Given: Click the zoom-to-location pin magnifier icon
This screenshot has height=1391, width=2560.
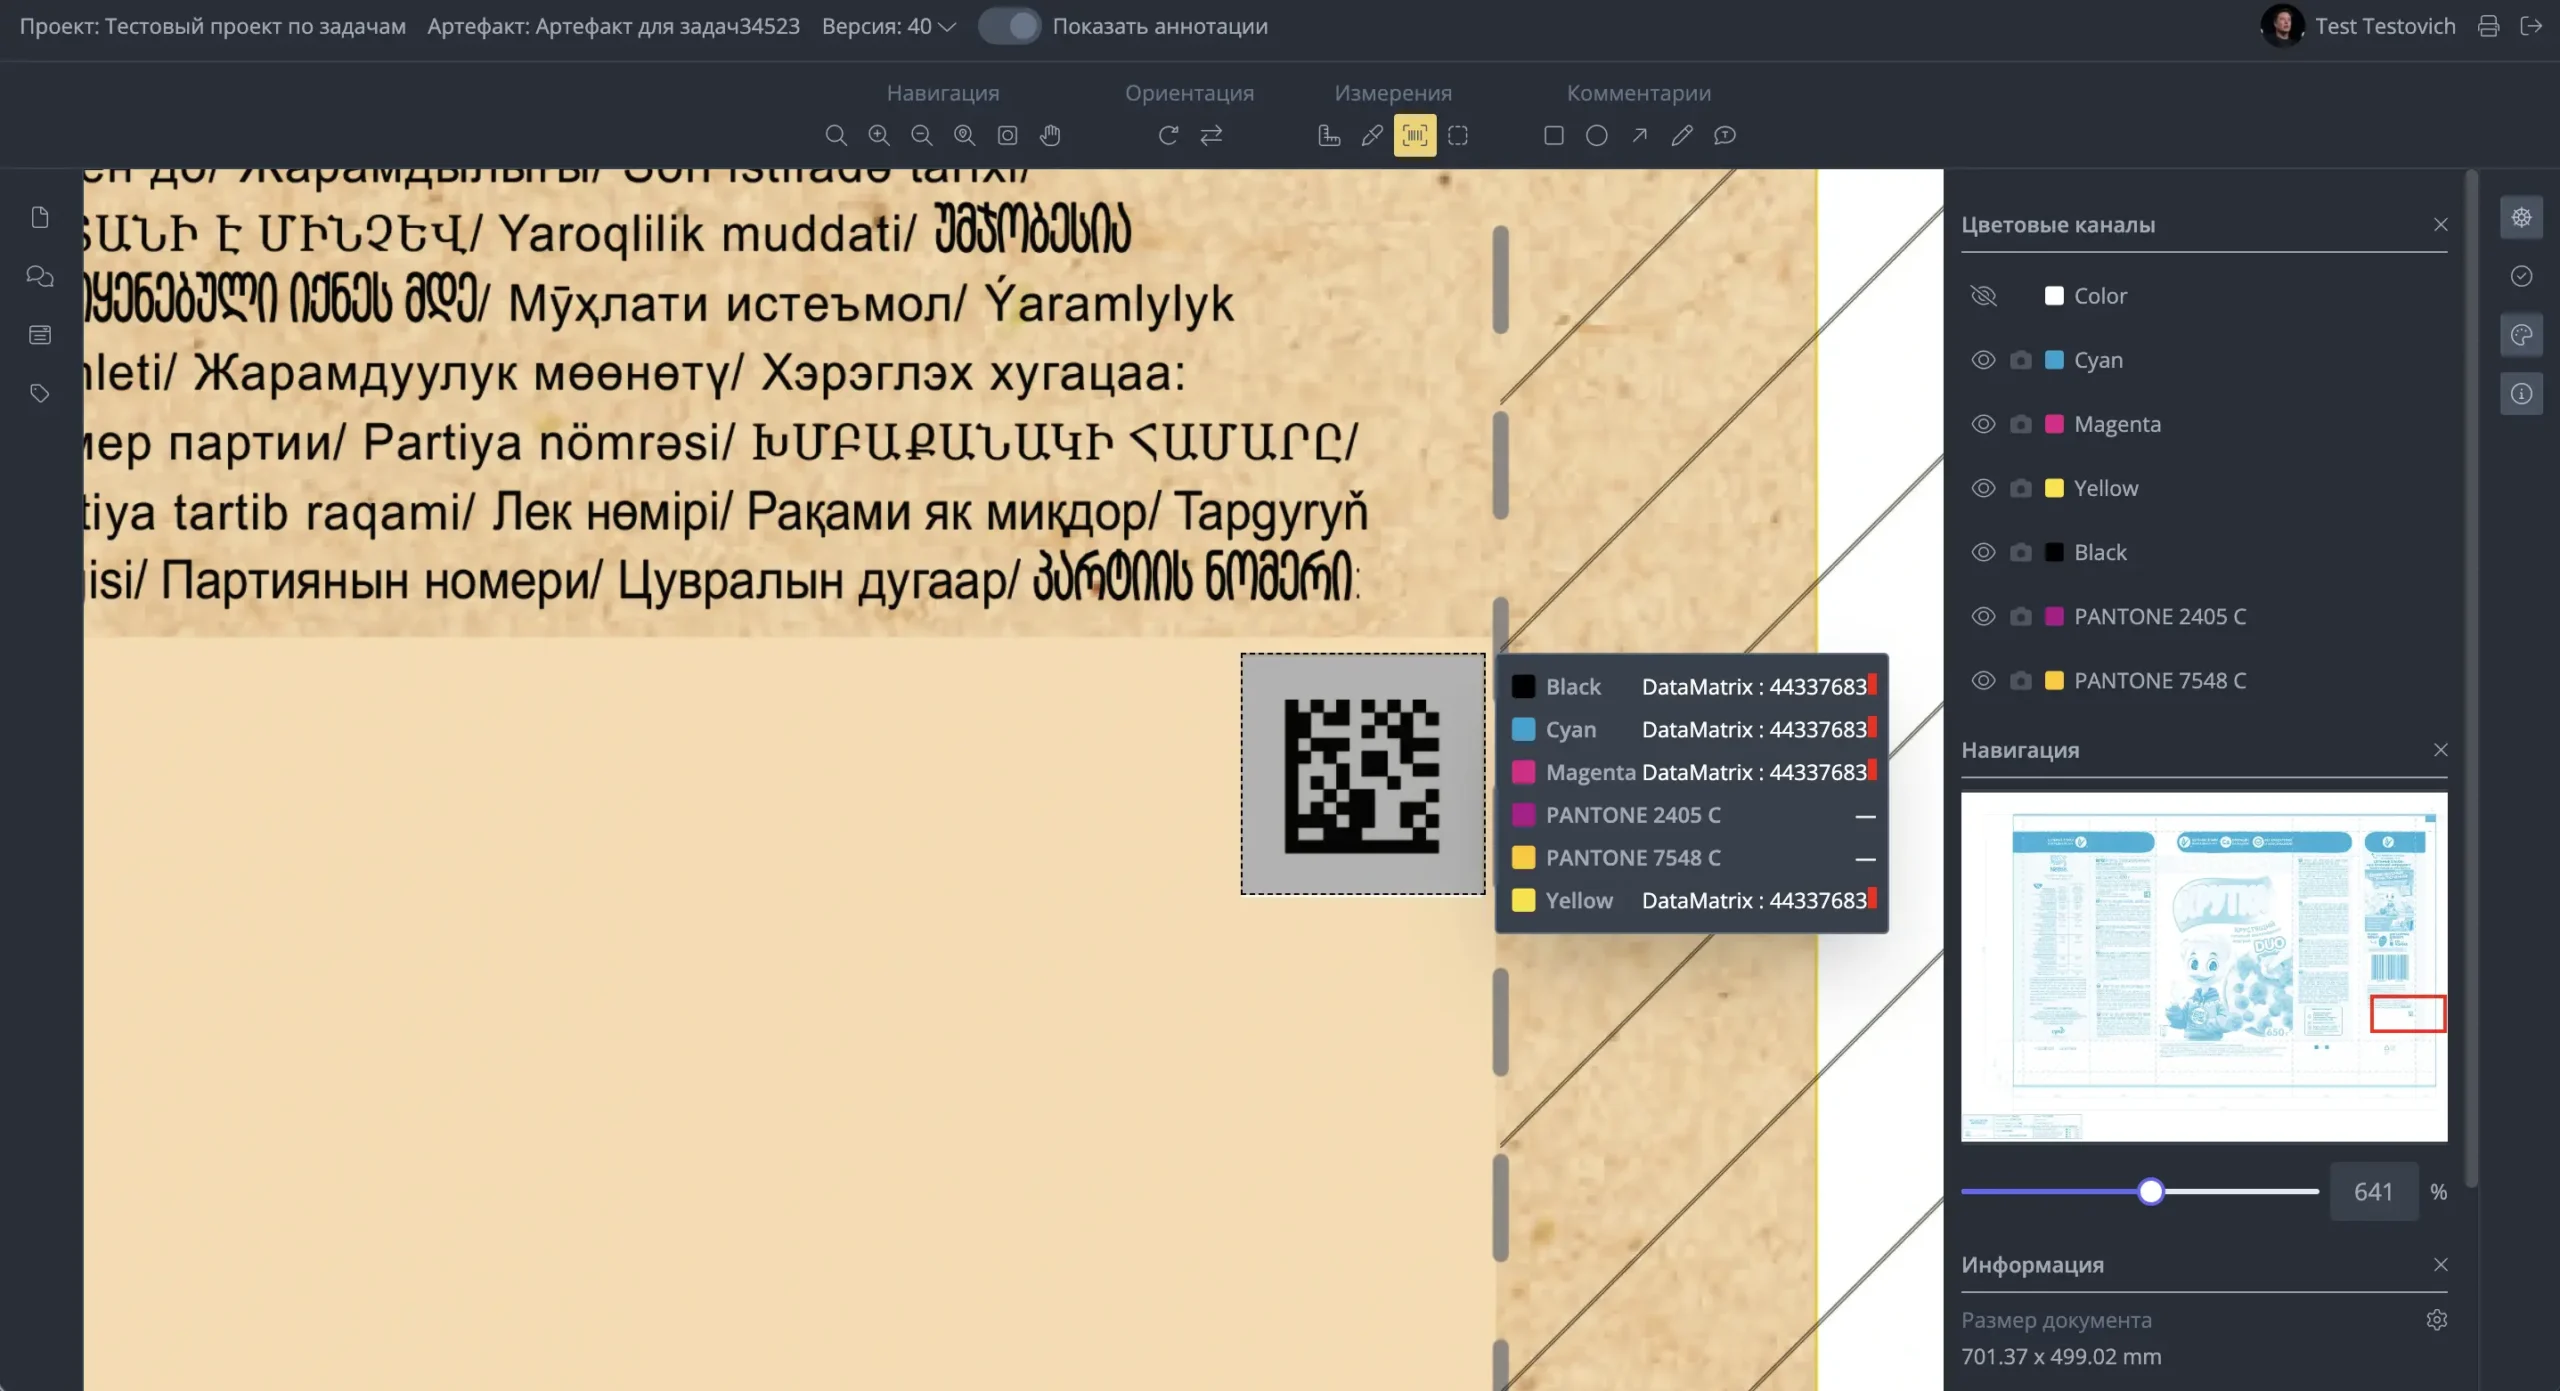Looking at the screenshot, I should pyautogui.click(x=965, y=135).
